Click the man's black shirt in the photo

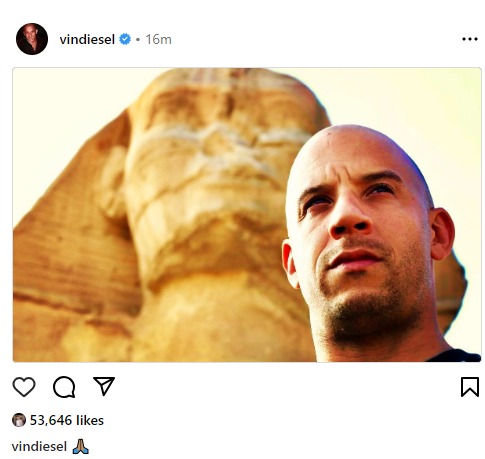(455, 355)
